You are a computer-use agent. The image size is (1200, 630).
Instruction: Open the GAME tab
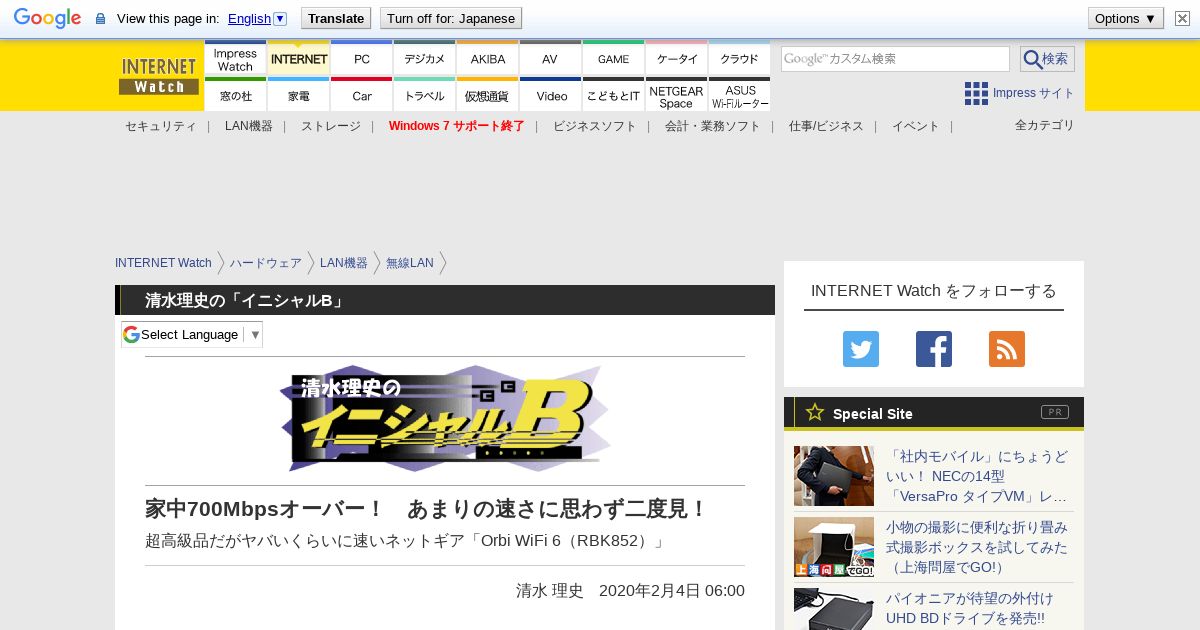613,59
